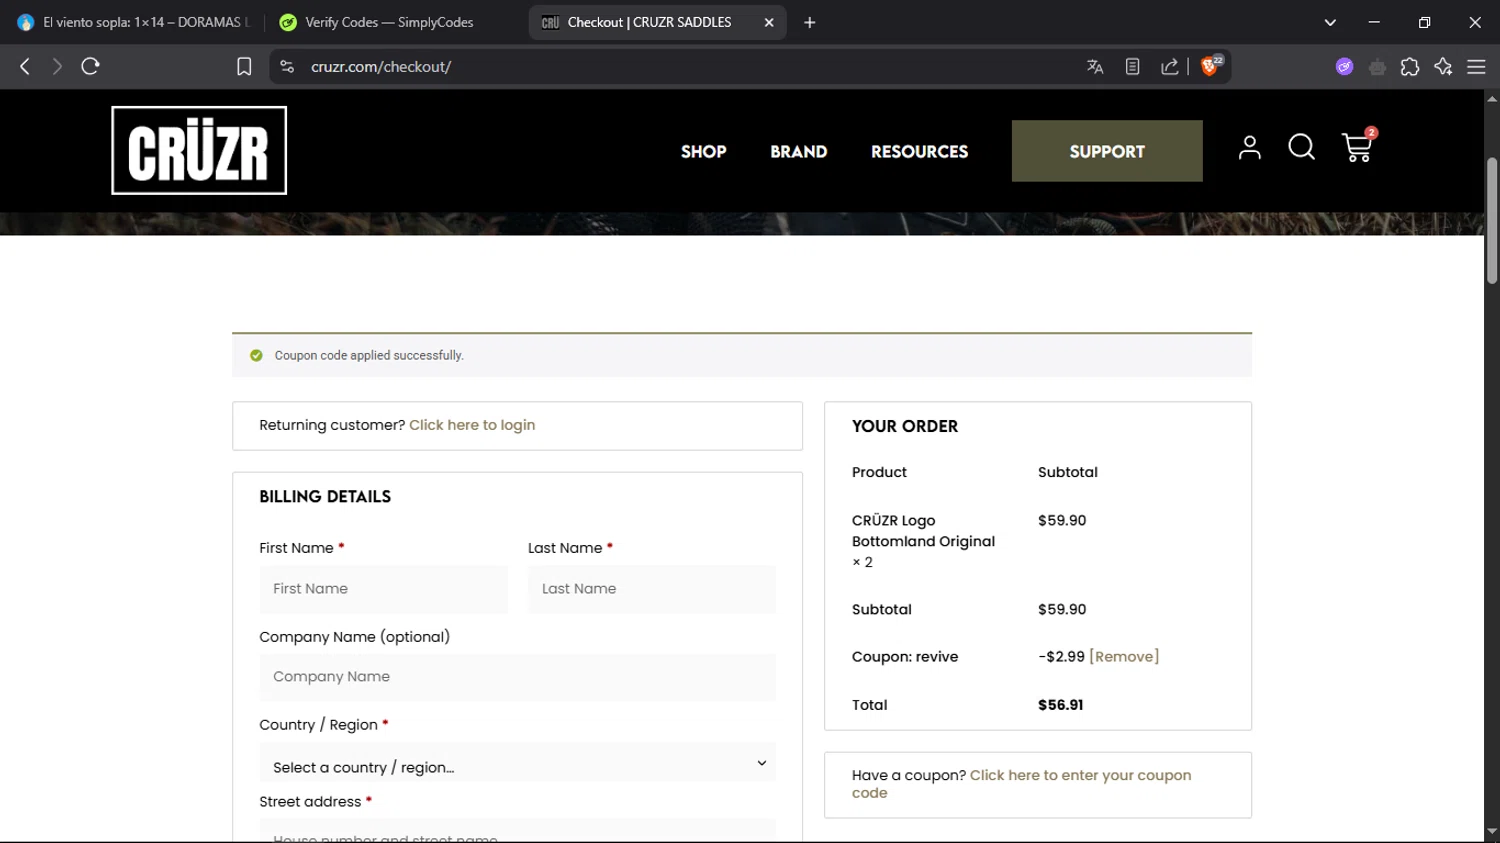The height and width of the screenshot is (843, 1500).
Task: Open the account user icon
Action: click(1249, 148)
